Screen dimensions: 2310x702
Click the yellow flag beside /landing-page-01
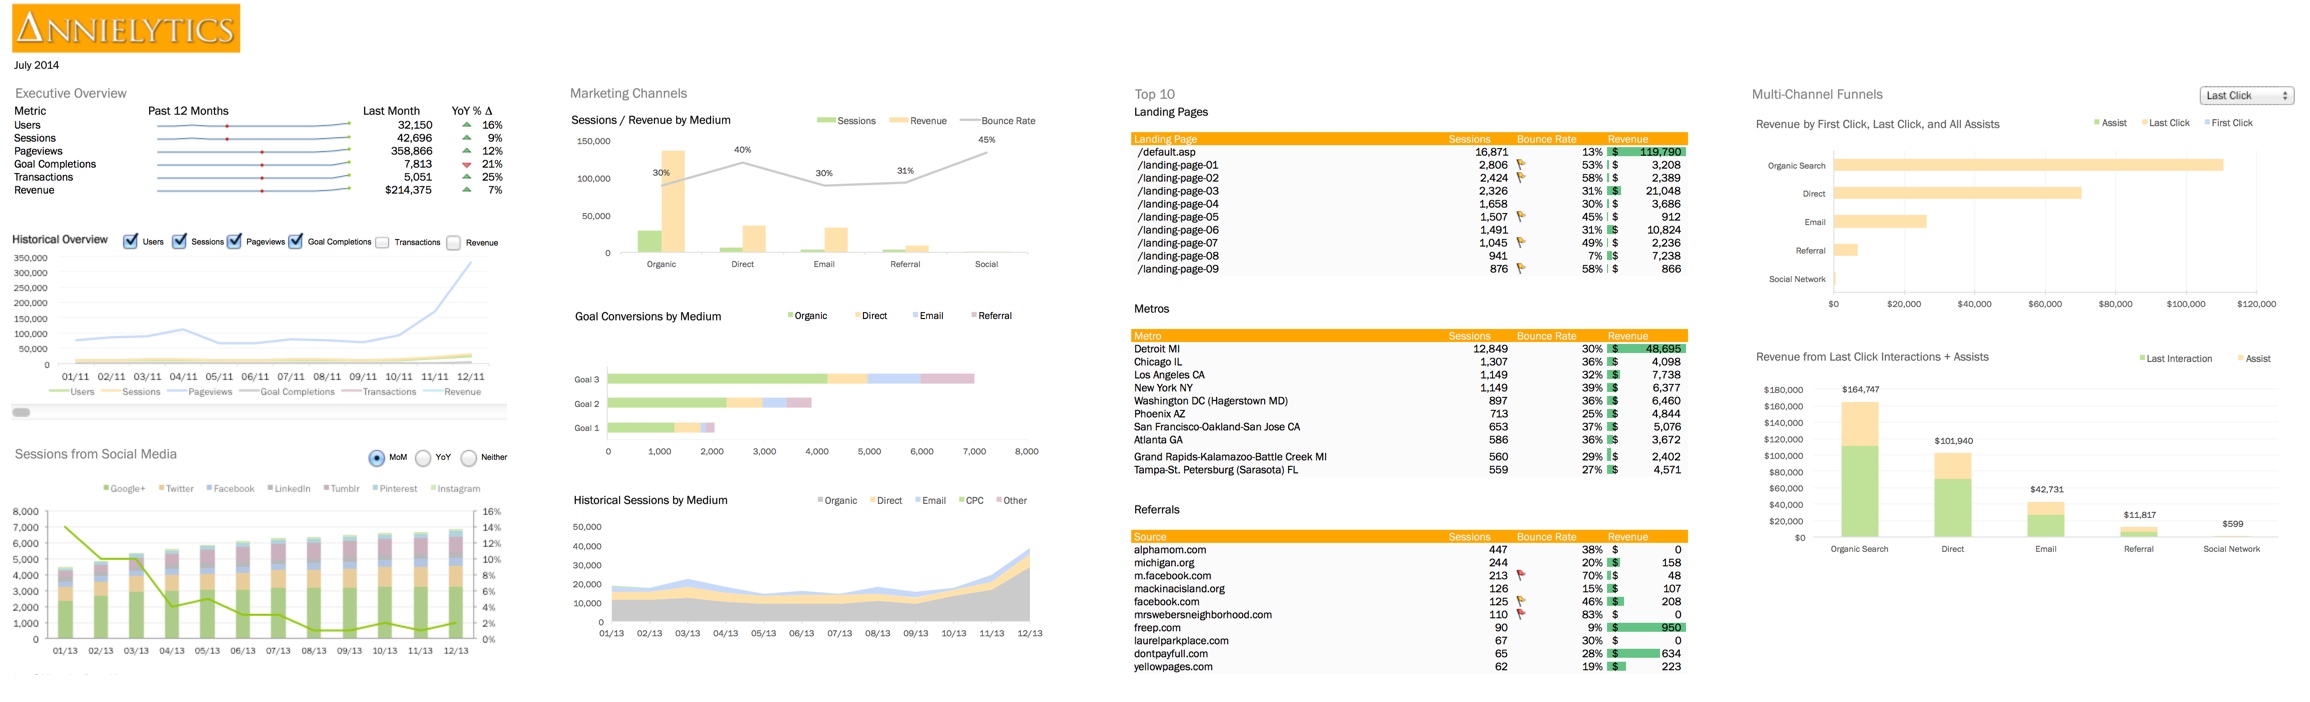(x=1521, y=165)
